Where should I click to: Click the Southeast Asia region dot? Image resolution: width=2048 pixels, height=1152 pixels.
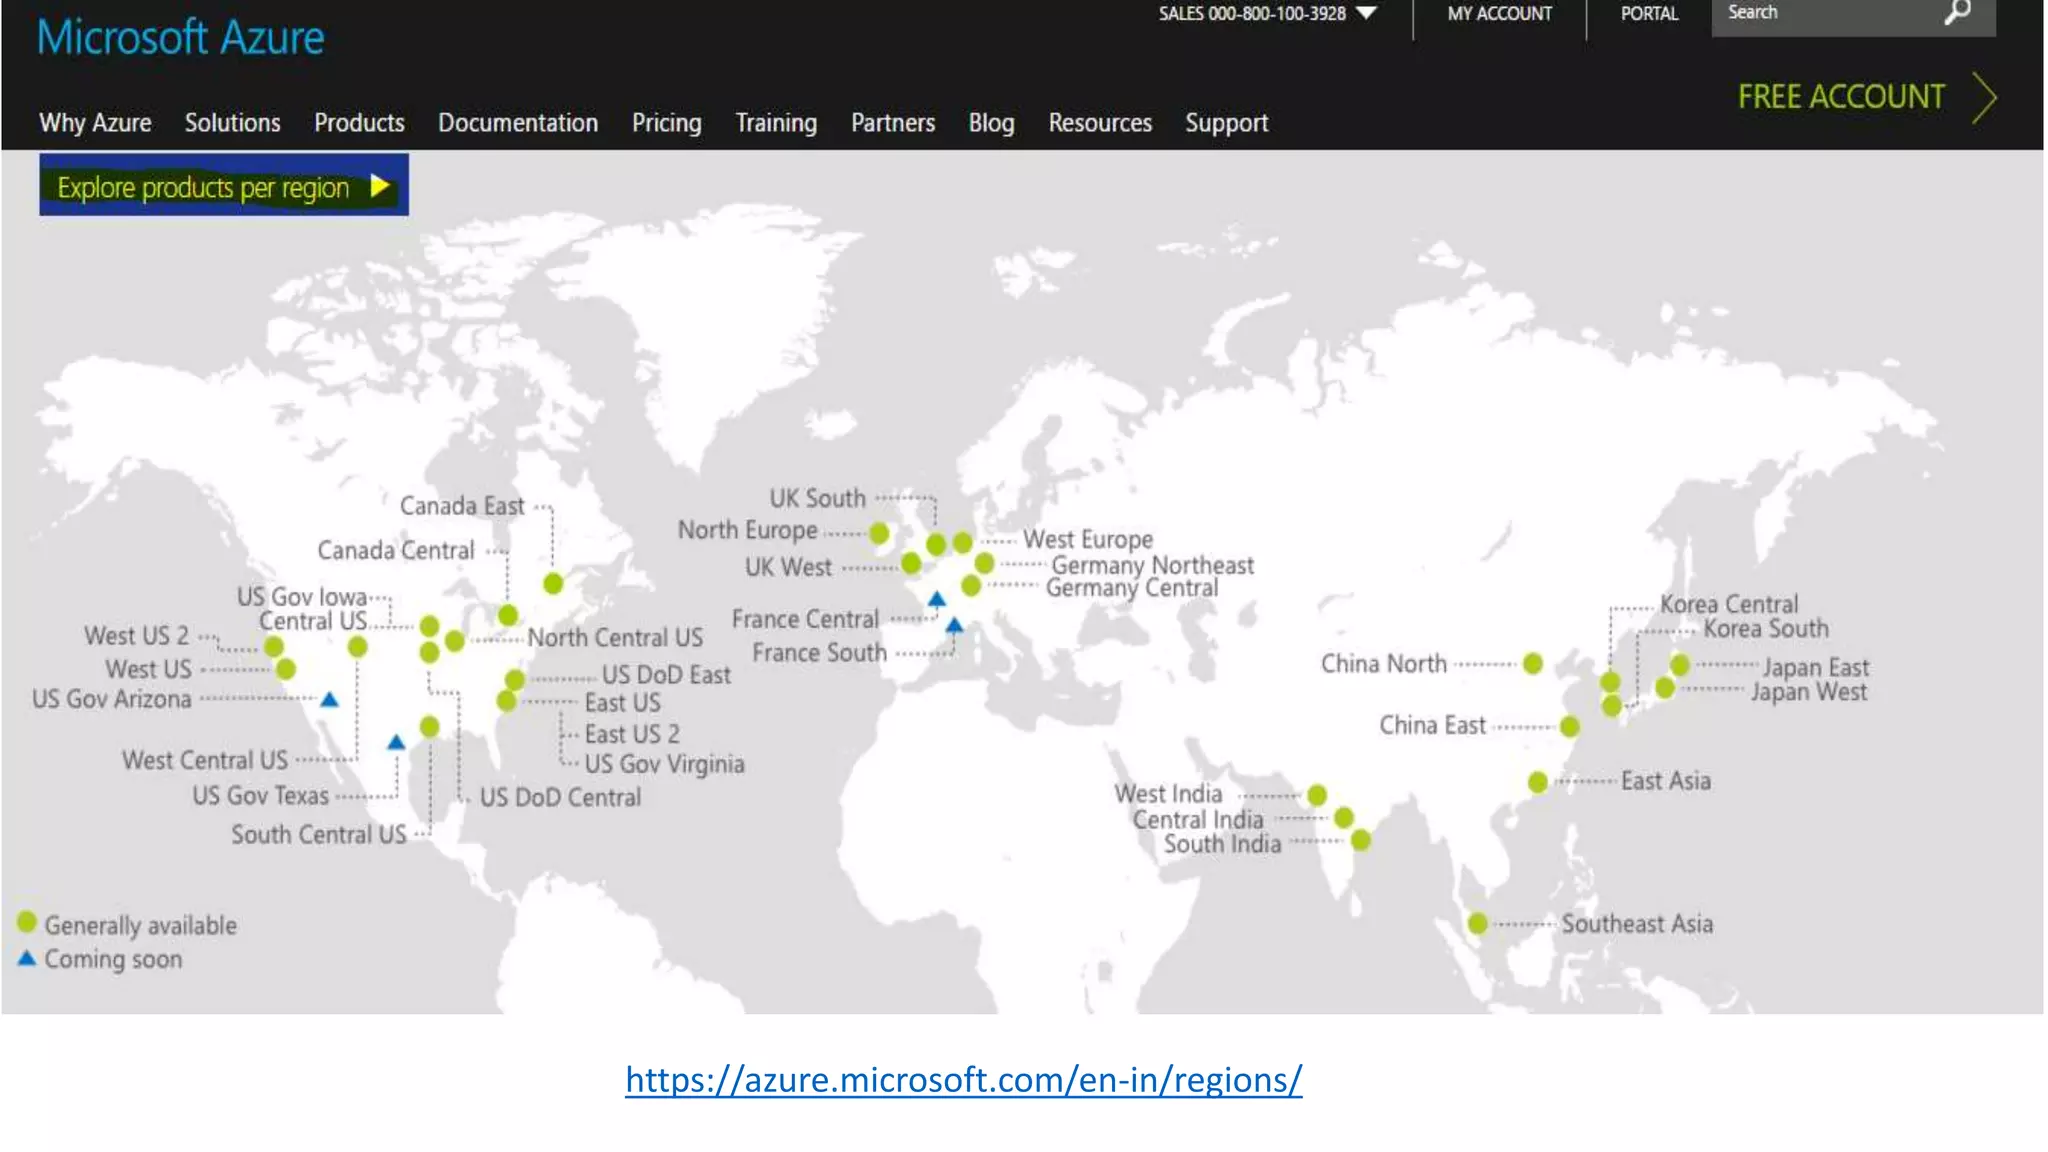[x=1477, y=923]
